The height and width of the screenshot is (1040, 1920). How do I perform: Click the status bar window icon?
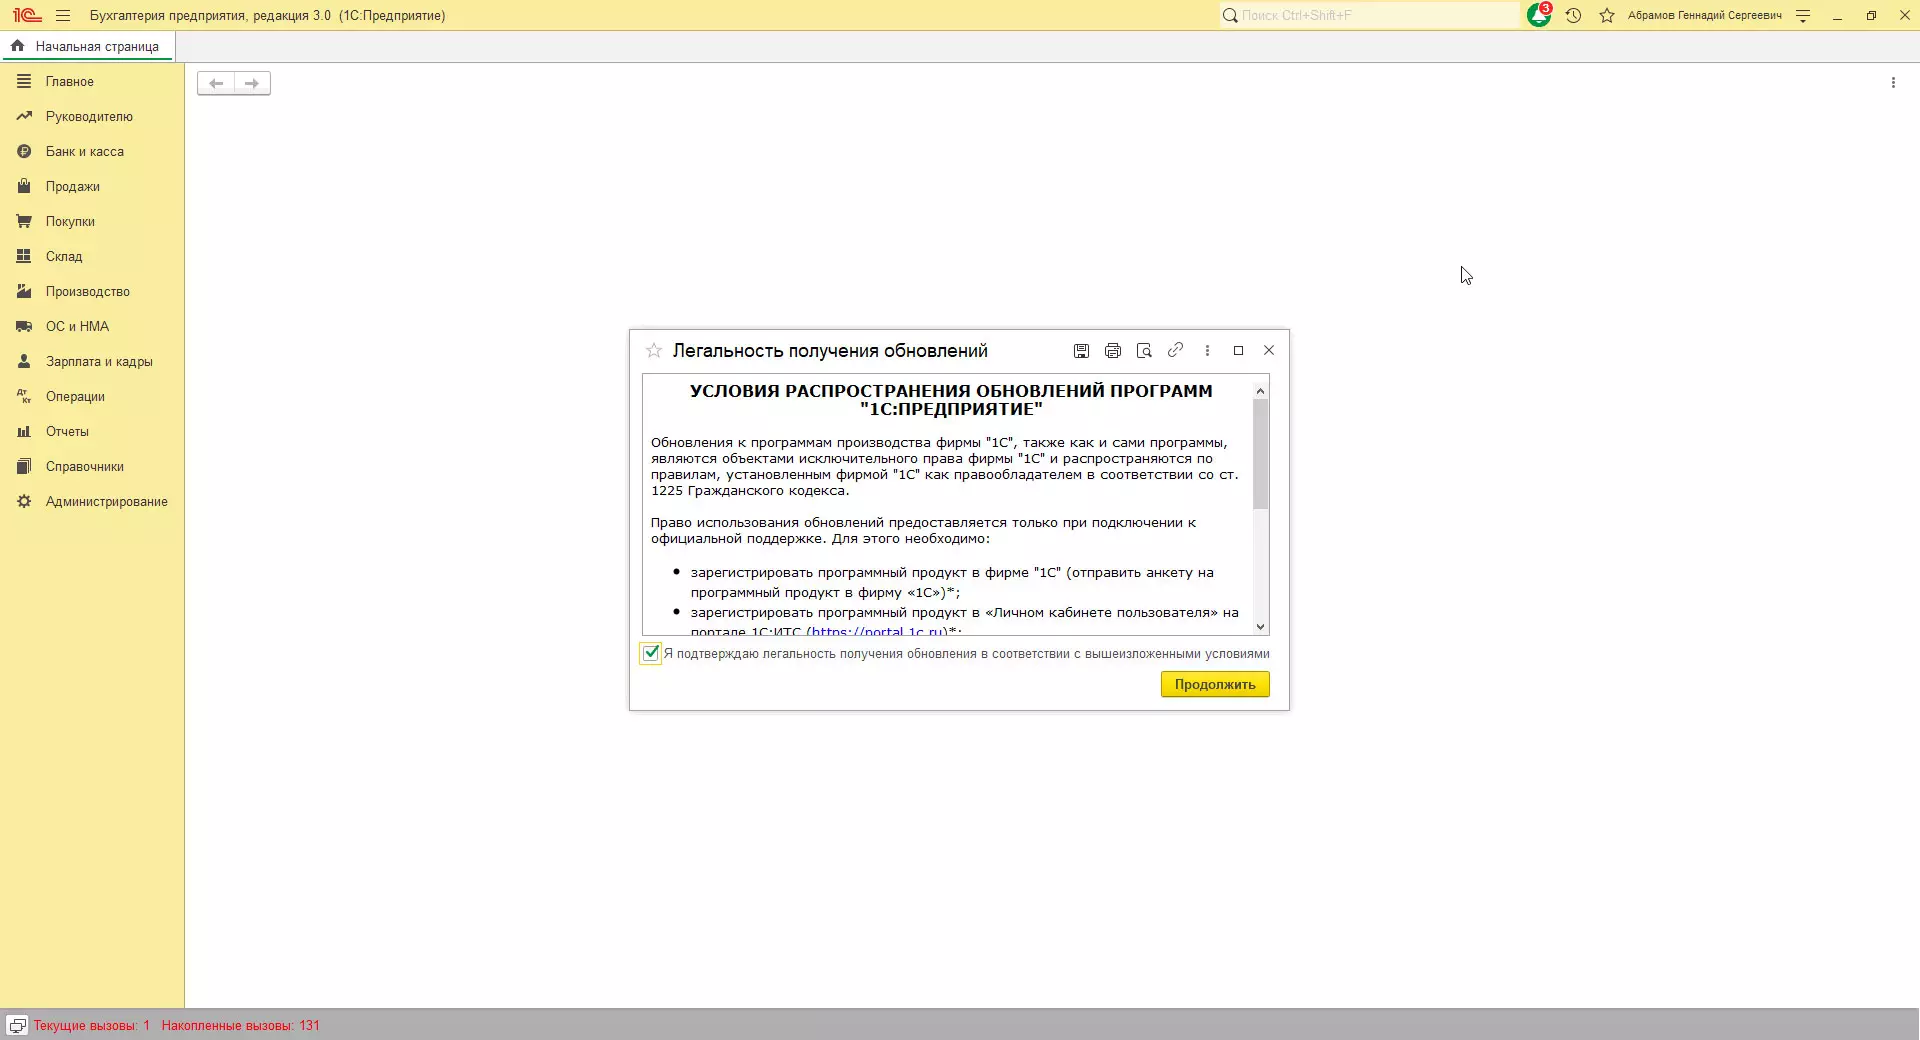pyautogui.click(x=17, y=1025)
